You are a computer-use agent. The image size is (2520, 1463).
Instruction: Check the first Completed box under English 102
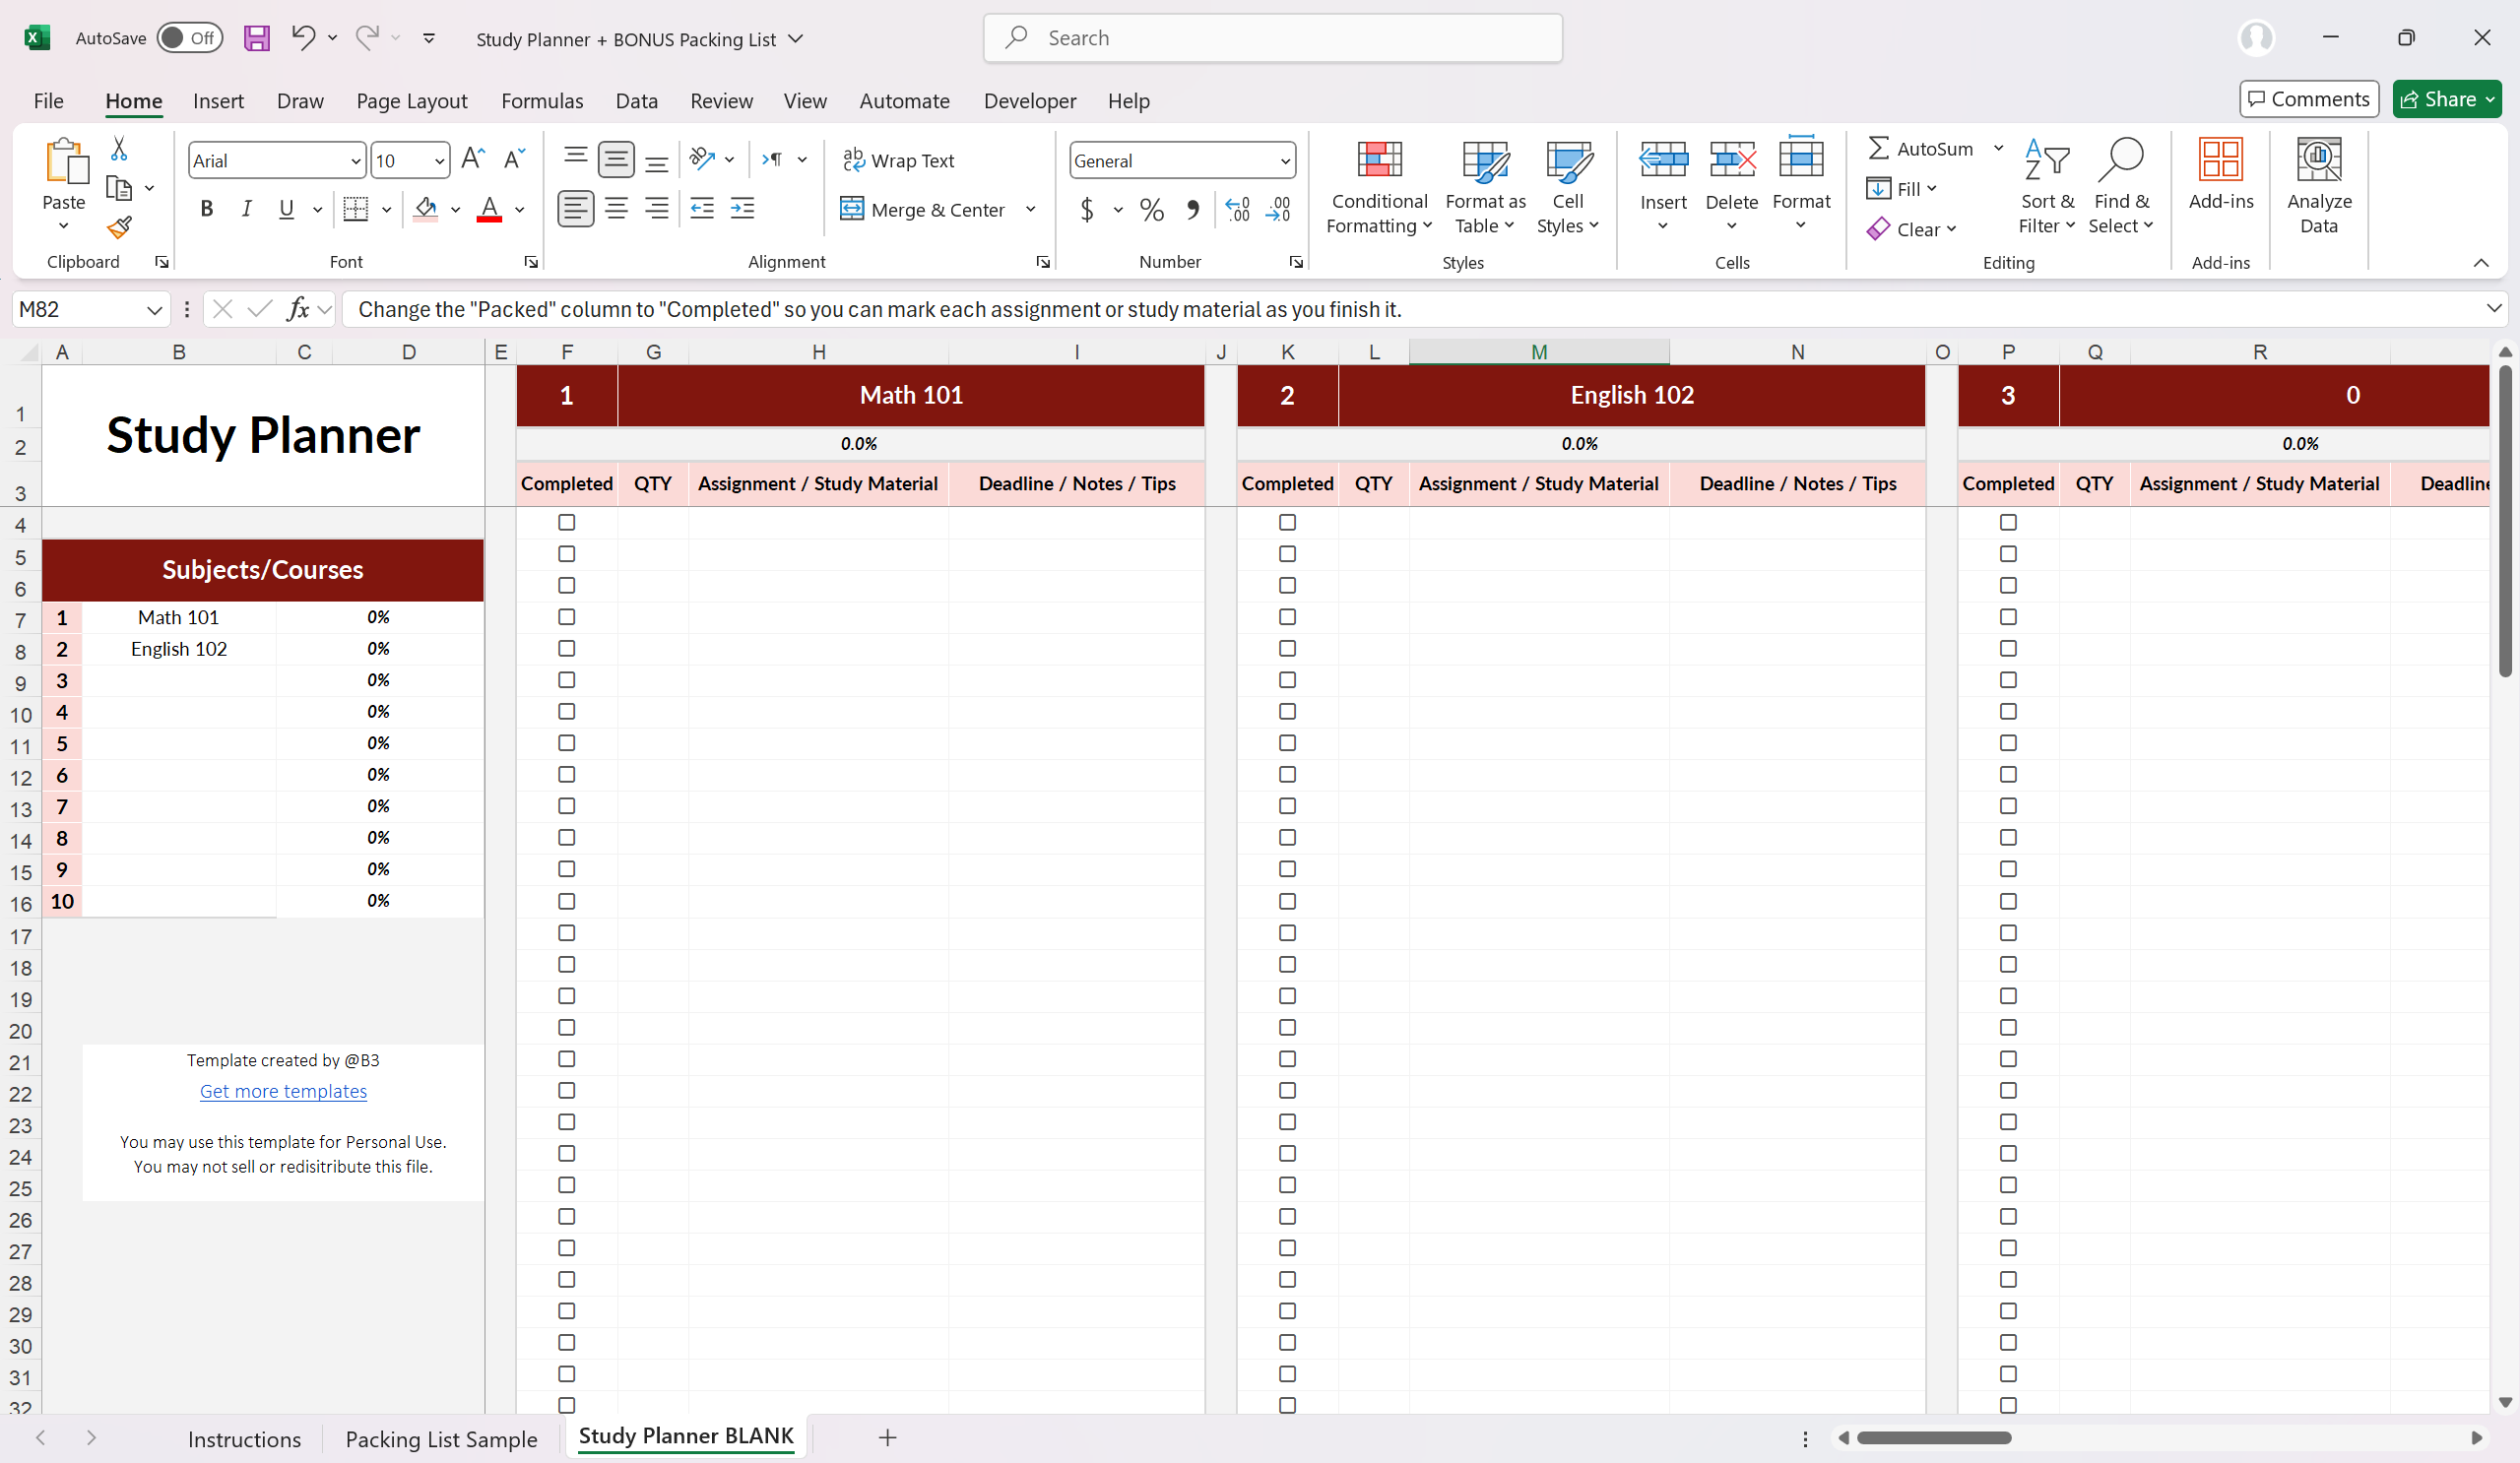point(1287,522)
